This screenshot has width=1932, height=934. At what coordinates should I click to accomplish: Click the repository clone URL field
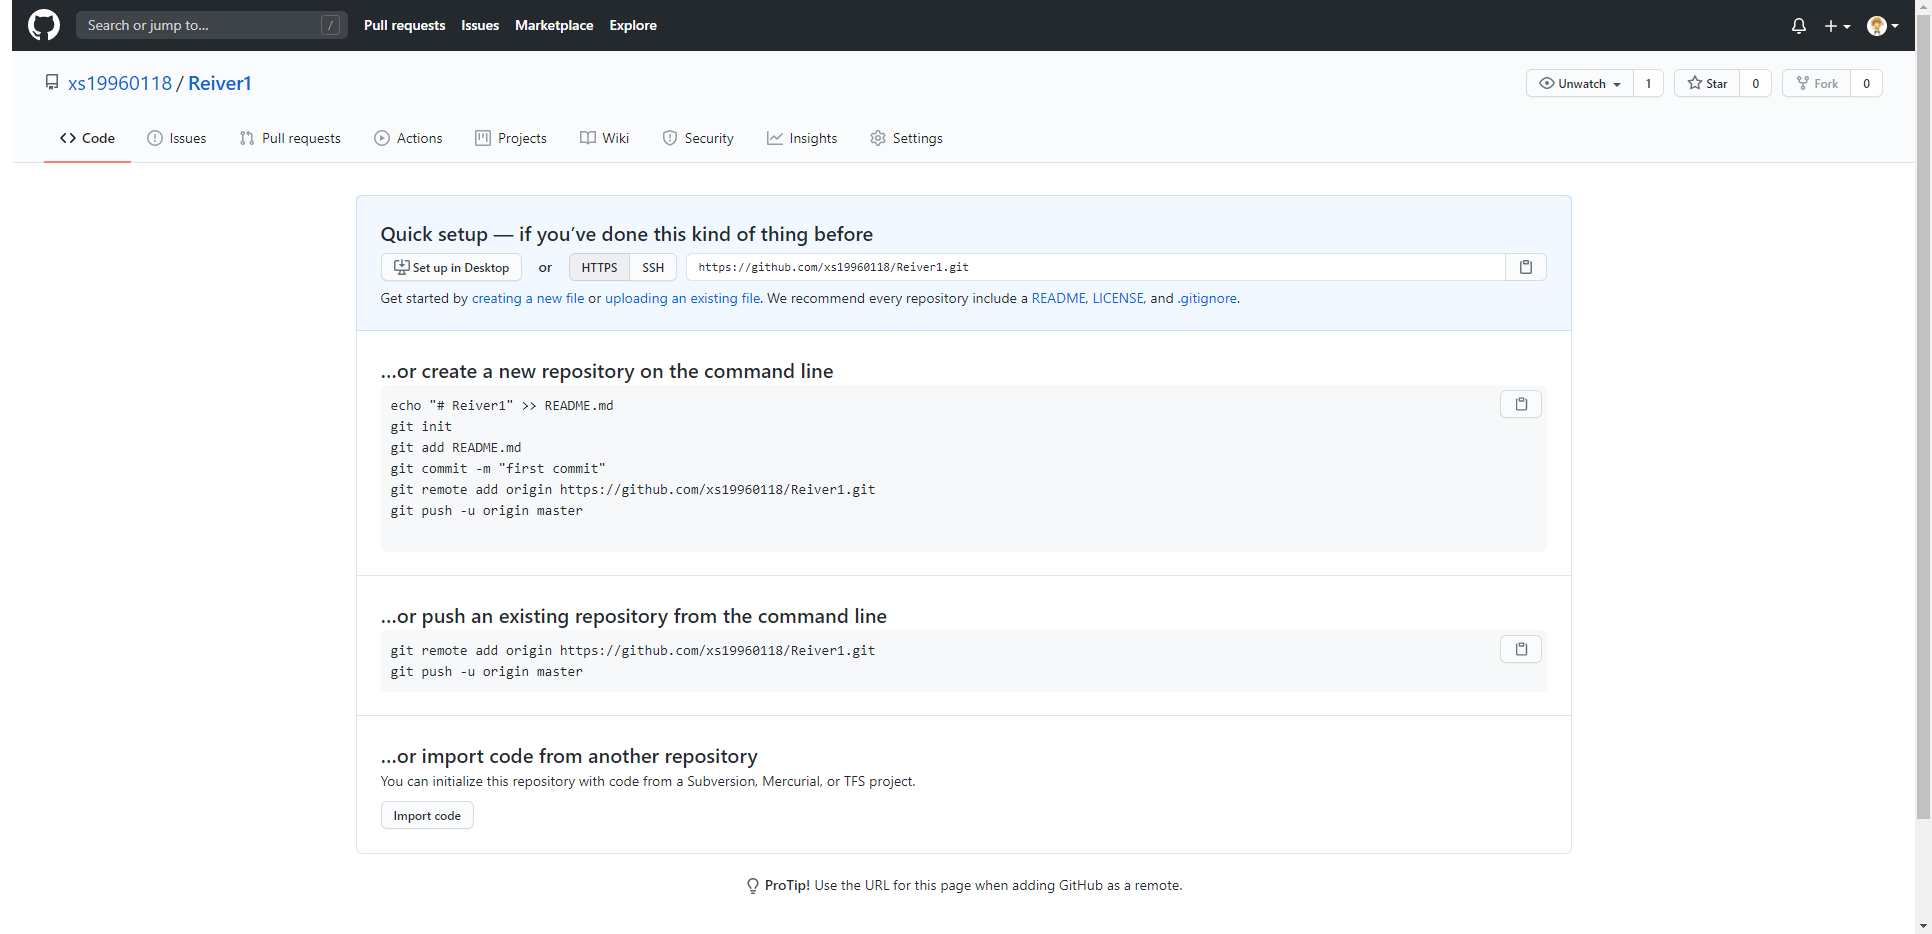click(x=1095, y=267)
